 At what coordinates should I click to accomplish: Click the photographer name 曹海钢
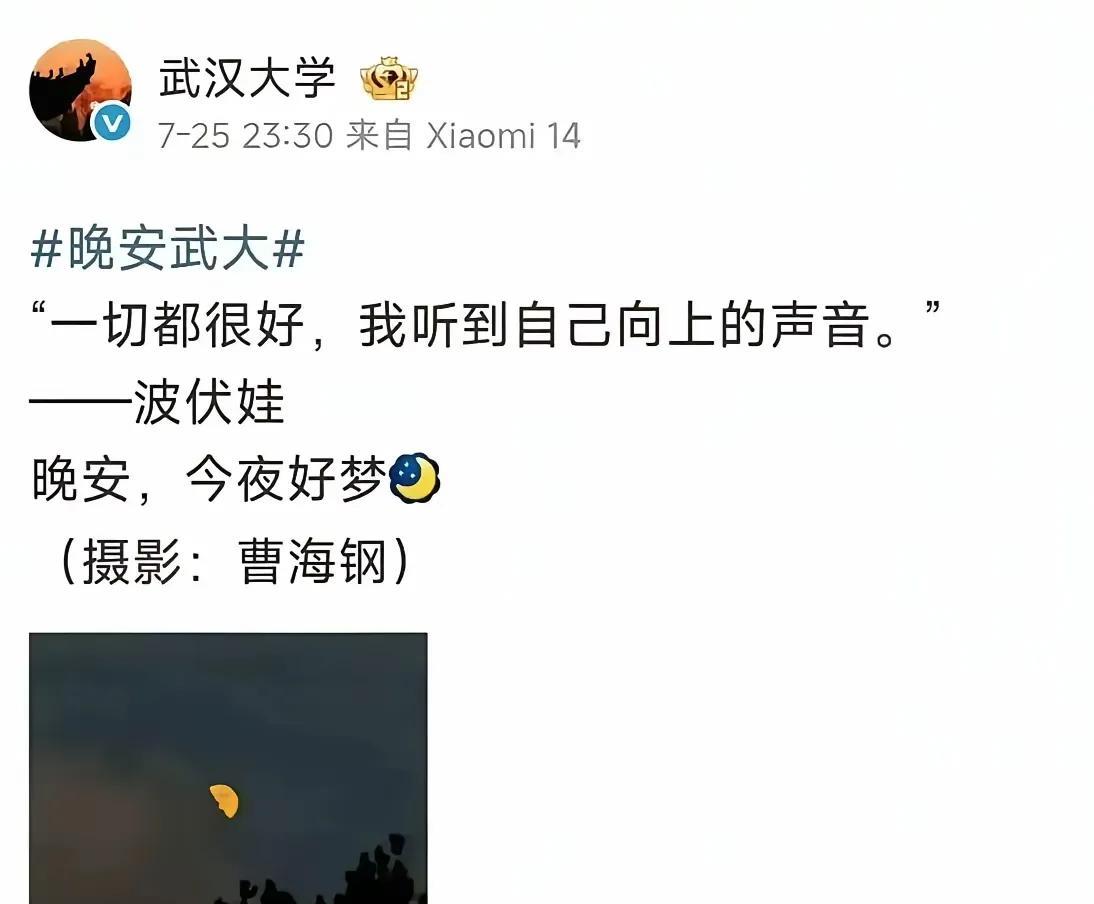point(312,561)
